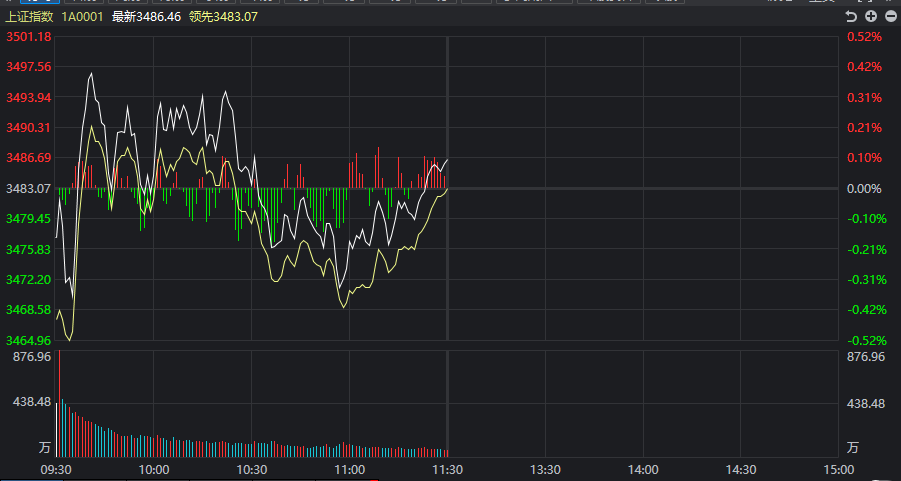Screen dimensions: 901x481
Task: Select the 11:30 time axis marker
Action: [448, 468]
